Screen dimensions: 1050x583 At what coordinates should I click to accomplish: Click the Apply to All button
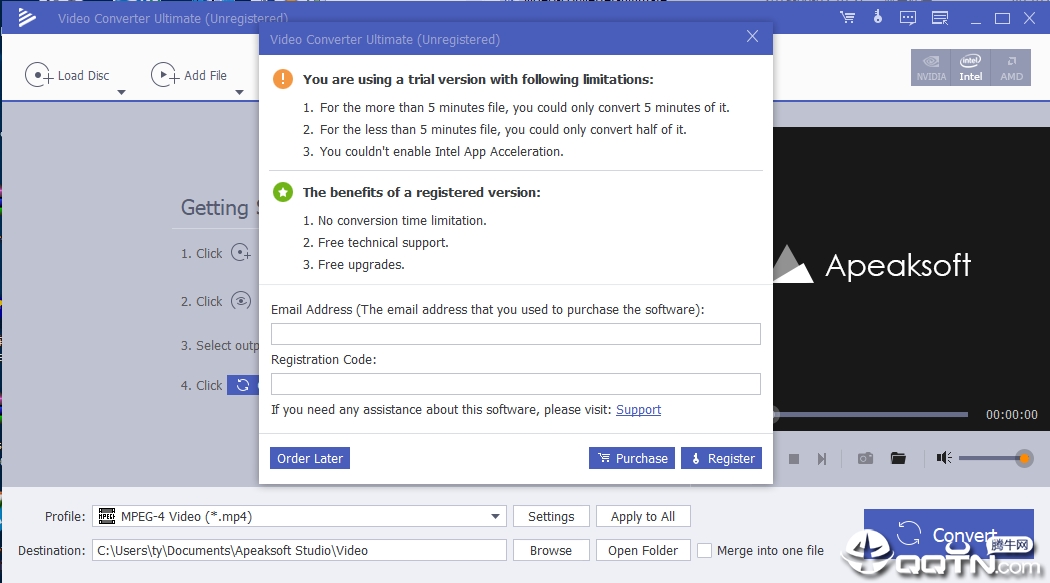point(643,516)
